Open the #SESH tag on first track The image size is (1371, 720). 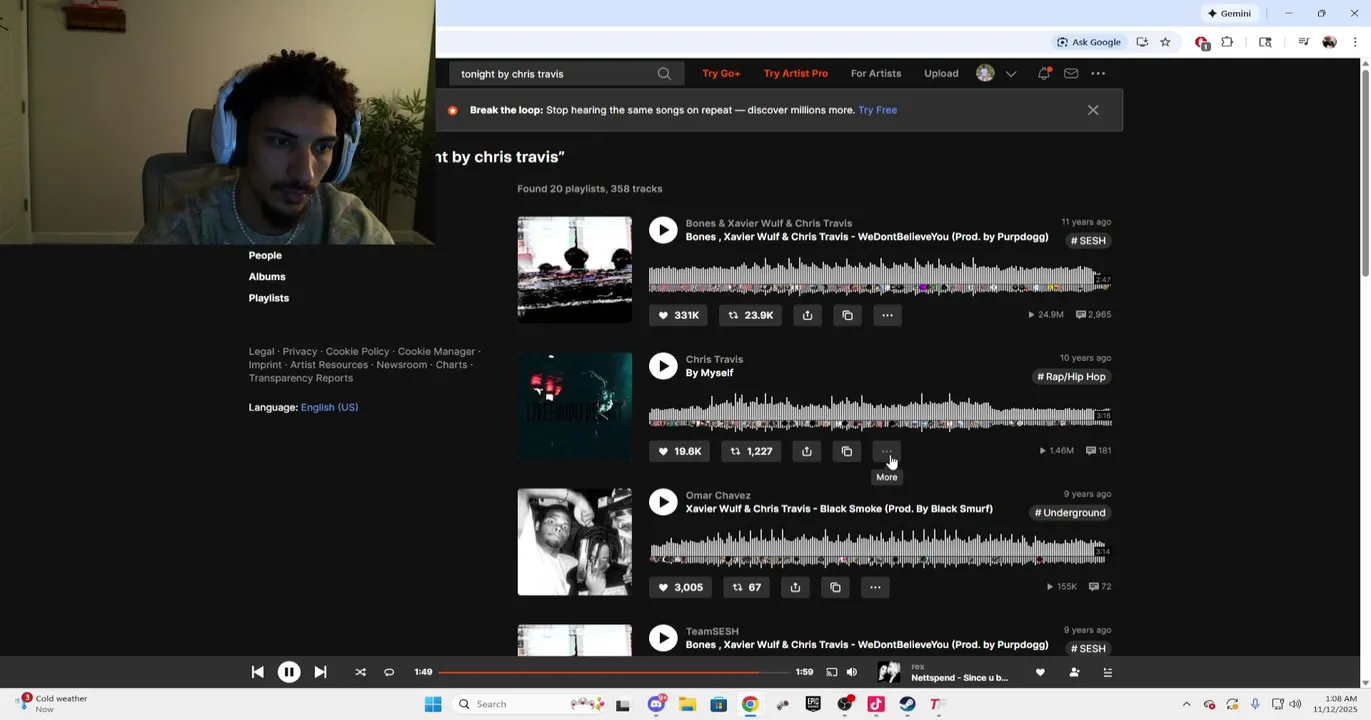[1088, 241]
